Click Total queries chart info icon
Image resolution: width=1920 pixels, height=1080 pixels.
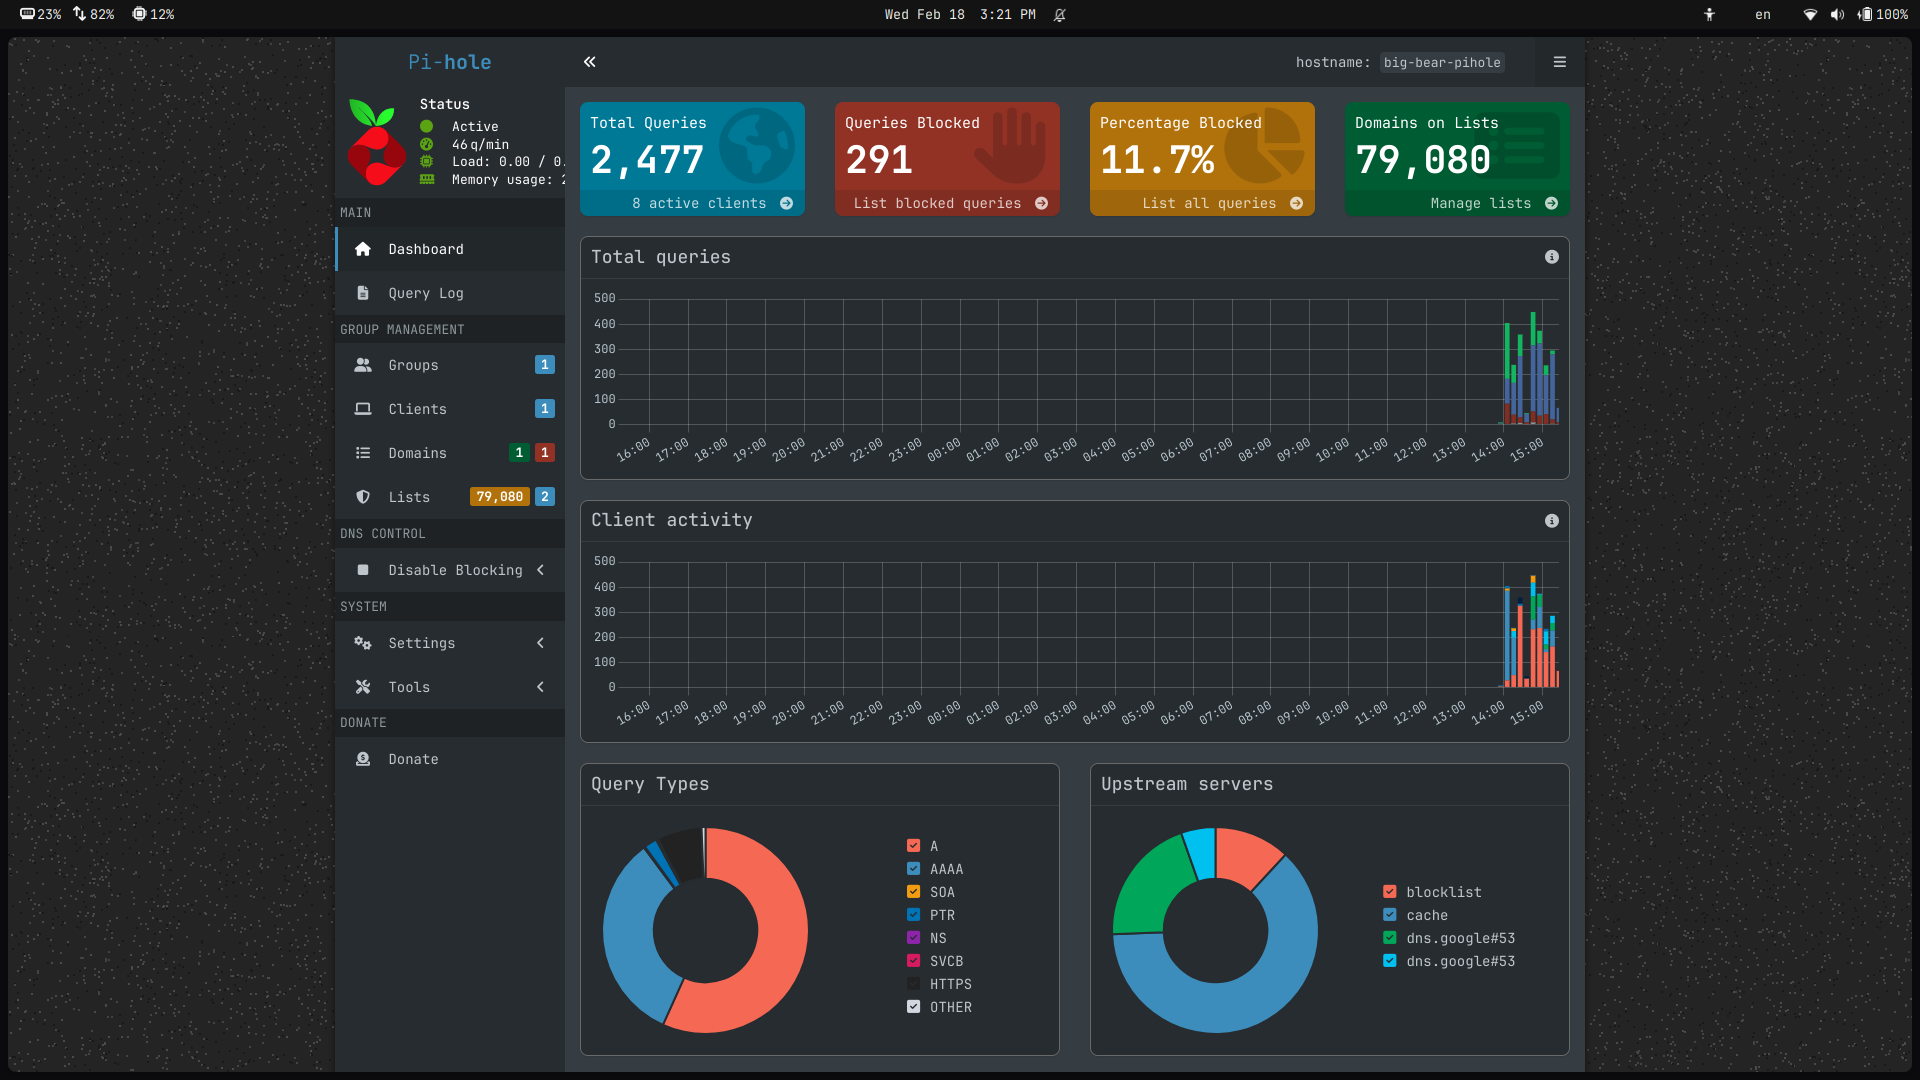(1551, 257)
